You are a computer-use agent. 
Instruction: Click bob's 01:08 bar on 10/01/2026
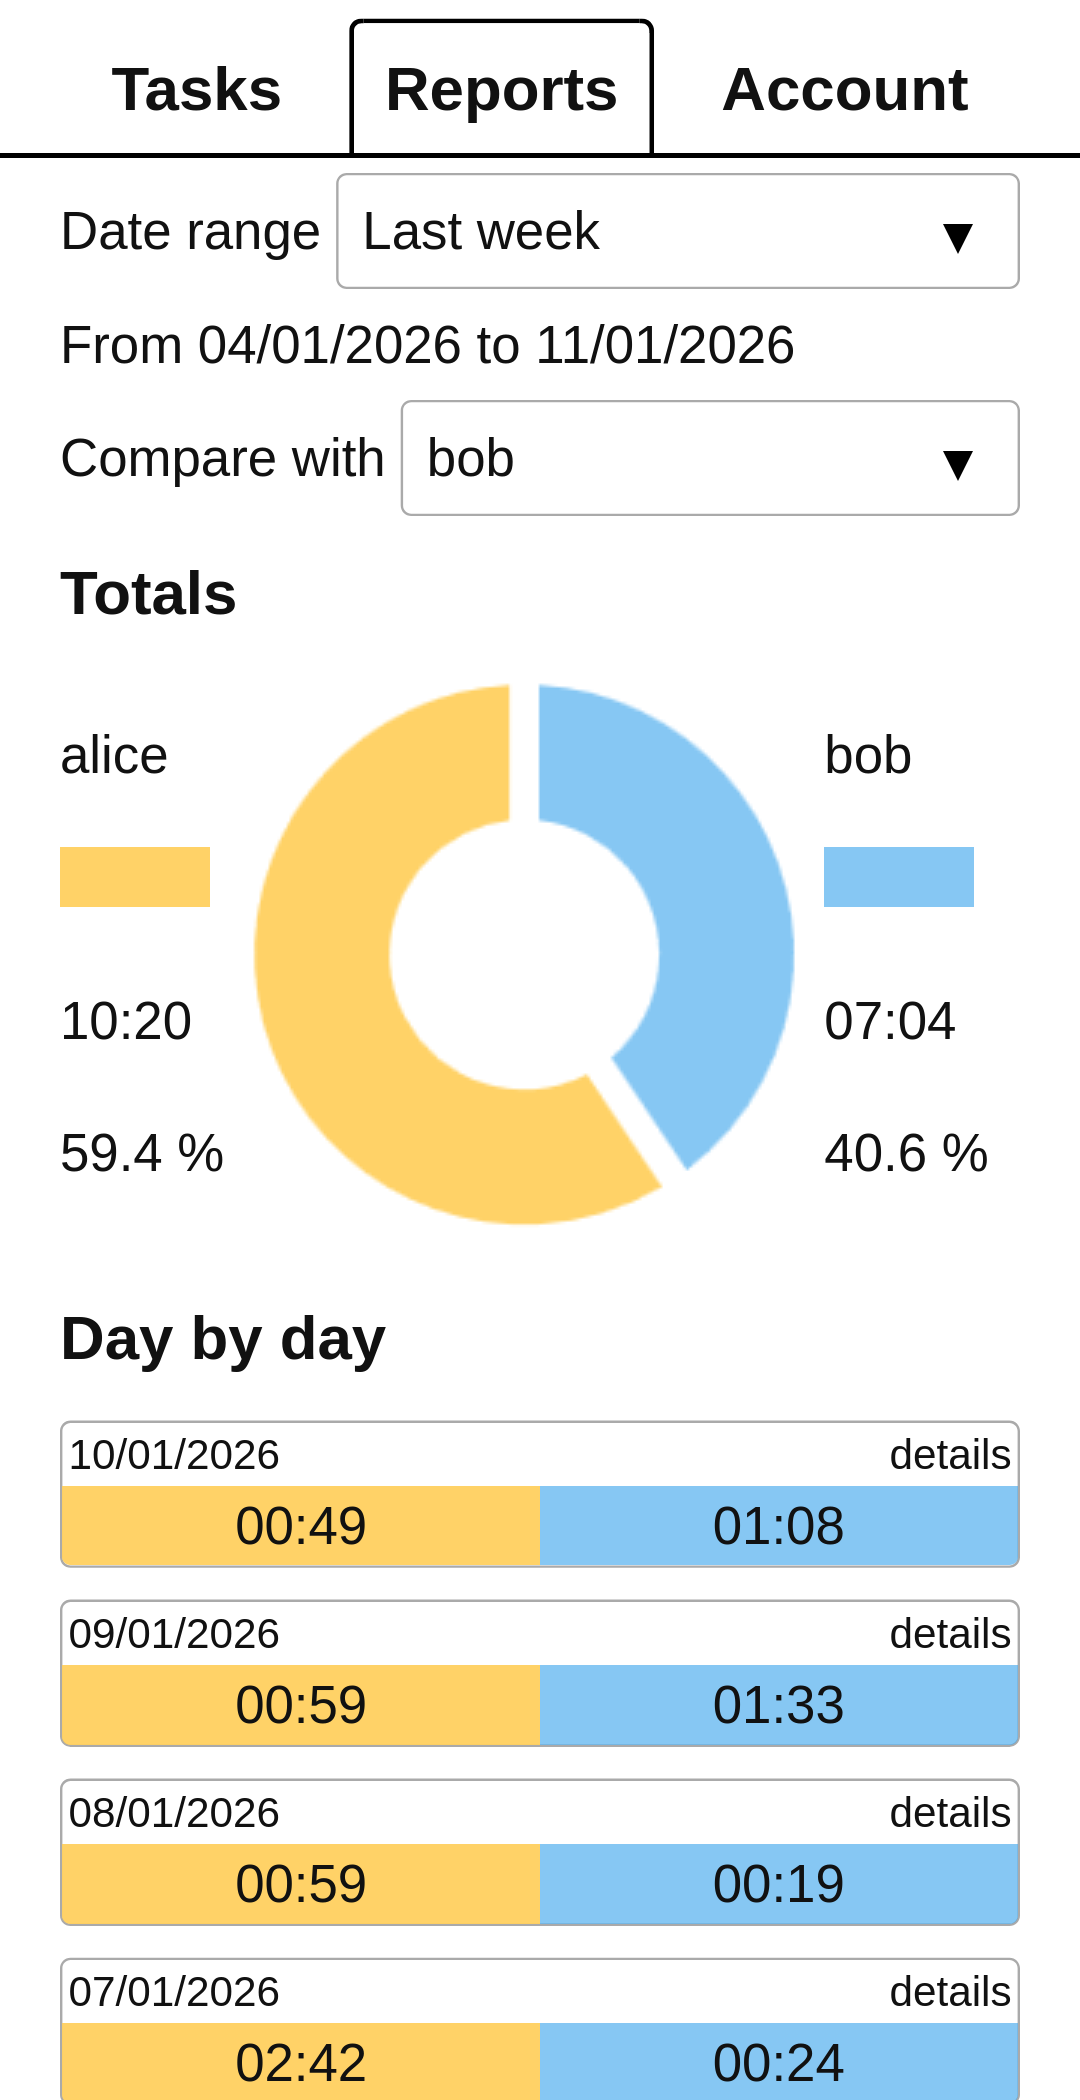click(x=778, y=1526)
